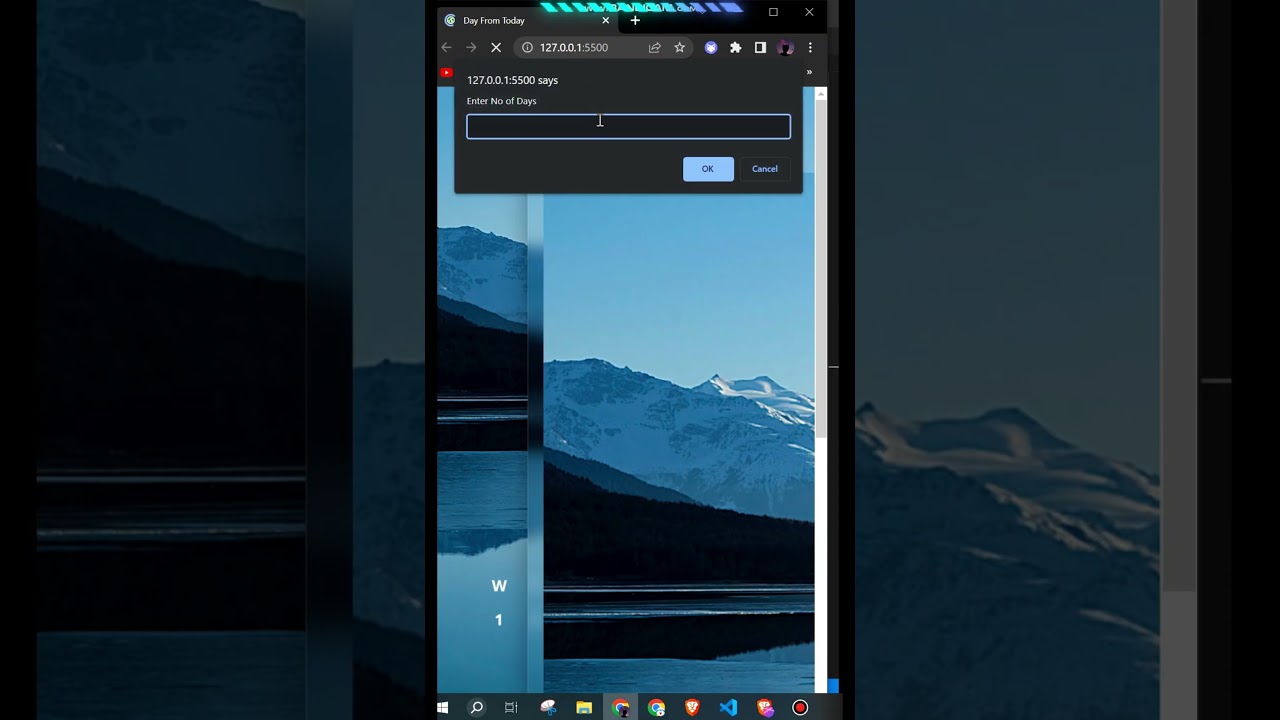This screenshot has width=1280, height=720.
Task: Cancel the Enter No of Days prompt
Action: point(765,169)
